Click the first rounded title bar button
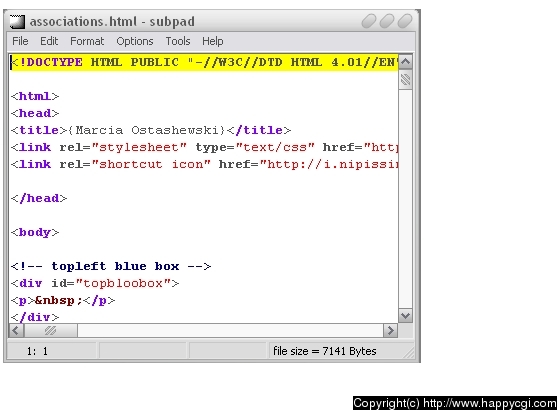Screen dimensions: 557x410 pyautogui.click(x=369, y=21)
